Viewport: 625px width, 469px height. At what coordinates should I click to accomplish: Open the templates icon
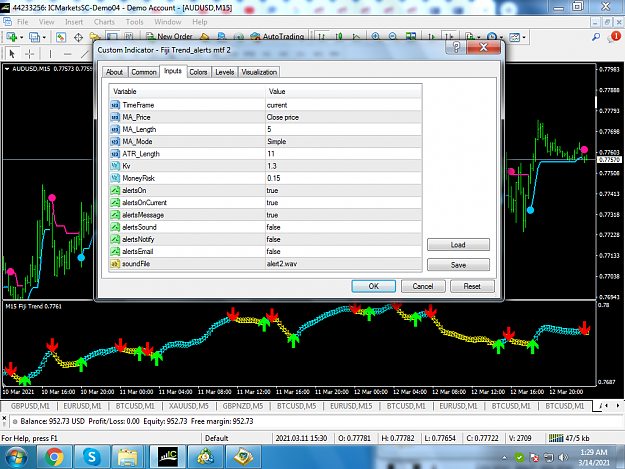point(515,37)
